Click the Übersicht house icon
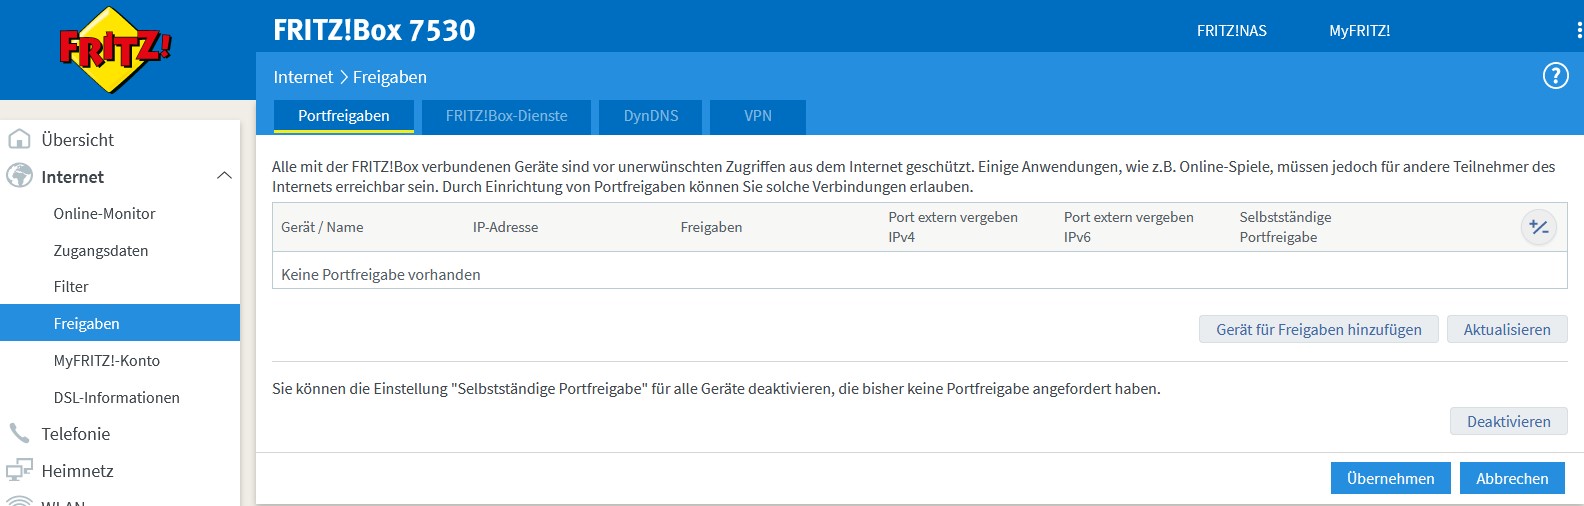This screenshot has height=506, width=1584. pyautogui.click(x=19, y=140)
